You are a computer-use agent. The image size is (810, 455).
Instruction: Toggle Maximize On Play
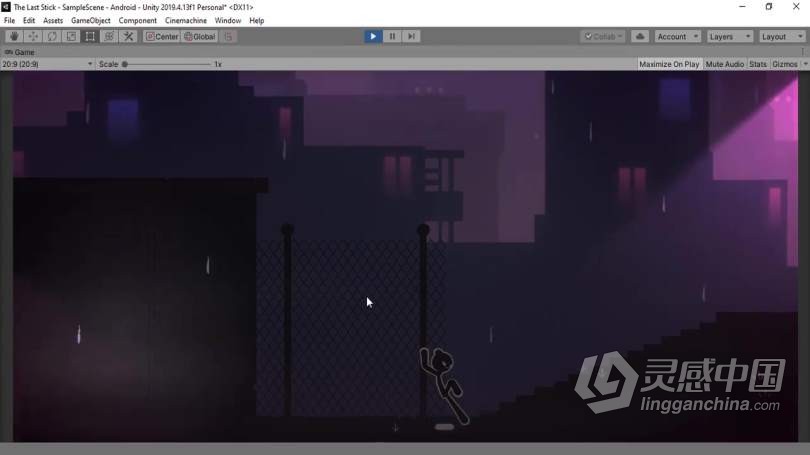pos(669,64)
